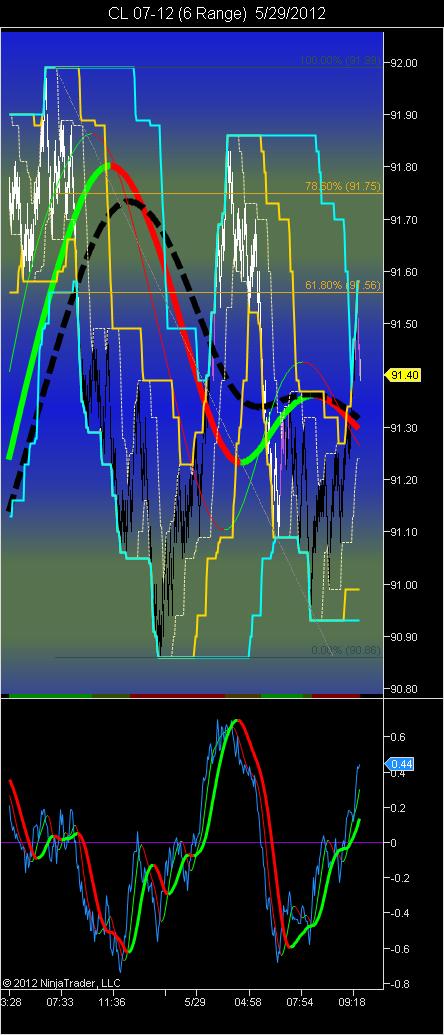Viewport: 444px width, 1035px height.
Task: Click the 90.90 price axis label
Action: click(x=403, y=637)
